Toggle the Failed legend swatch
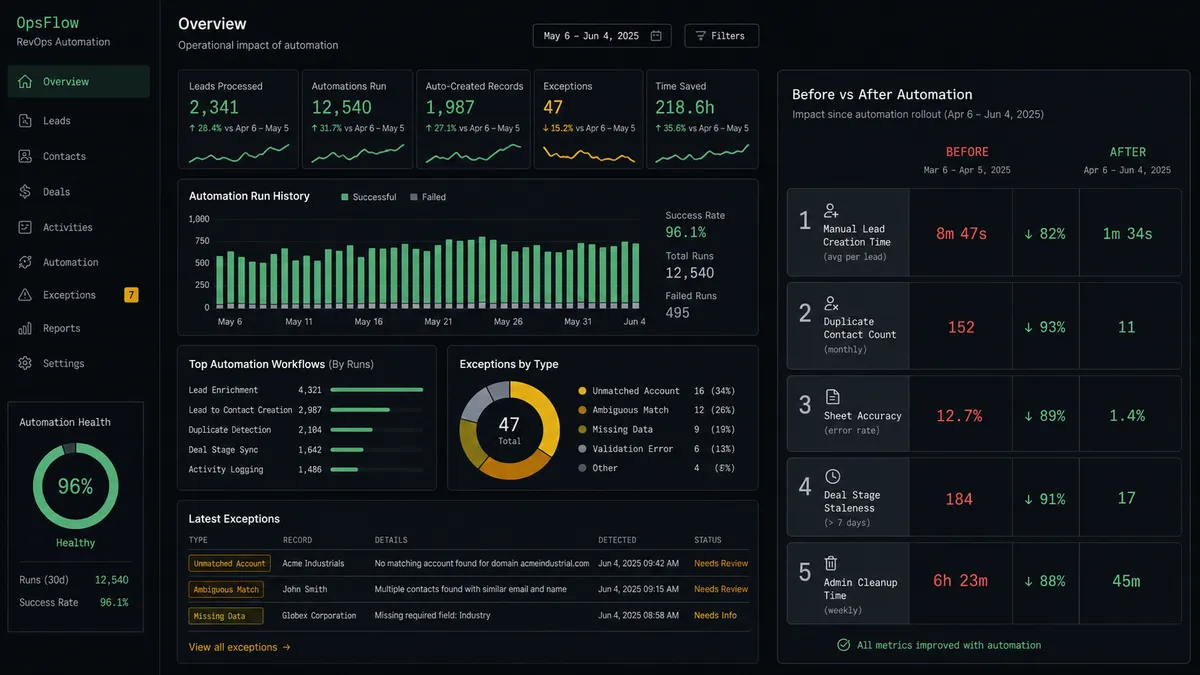The width and height of the screenshot is (1200, 675). click(x=414, y=197)
